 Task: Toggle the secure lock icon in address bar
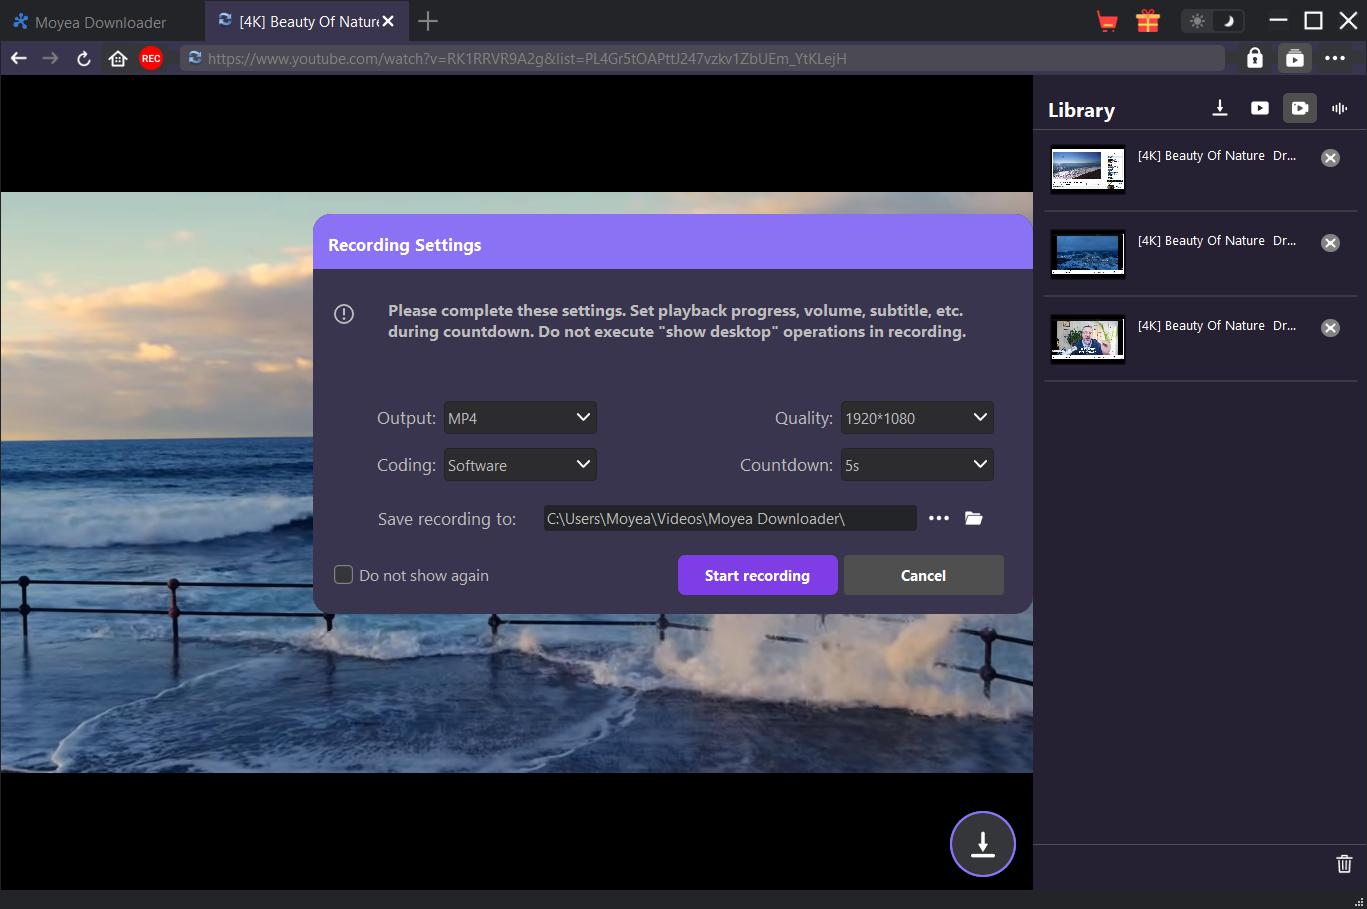point(1254,58)
